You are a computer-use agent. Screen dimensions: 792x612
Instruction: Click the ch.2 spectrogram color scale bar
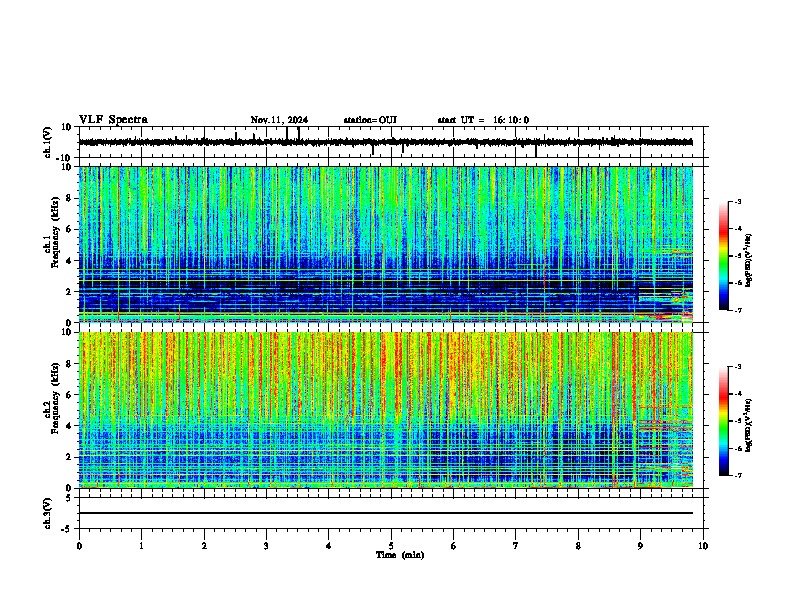tap(724, 421)
